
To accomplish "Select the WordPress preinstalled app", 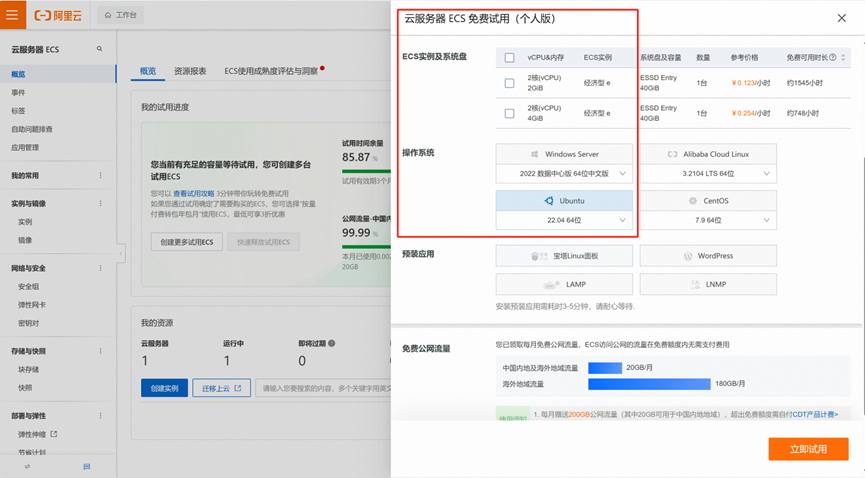I will click(x=708, y=256).
